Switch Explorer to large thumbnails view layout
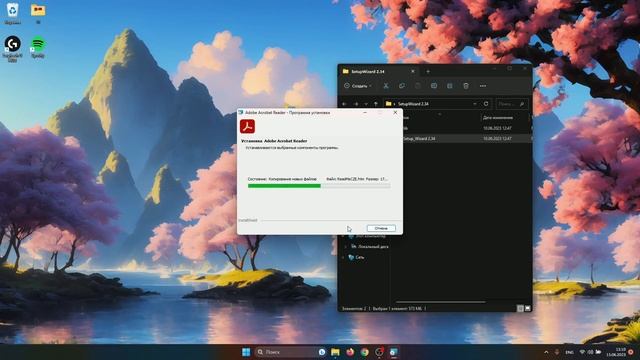The height and width of the screenshot is (360, 640). click(527, 309)
